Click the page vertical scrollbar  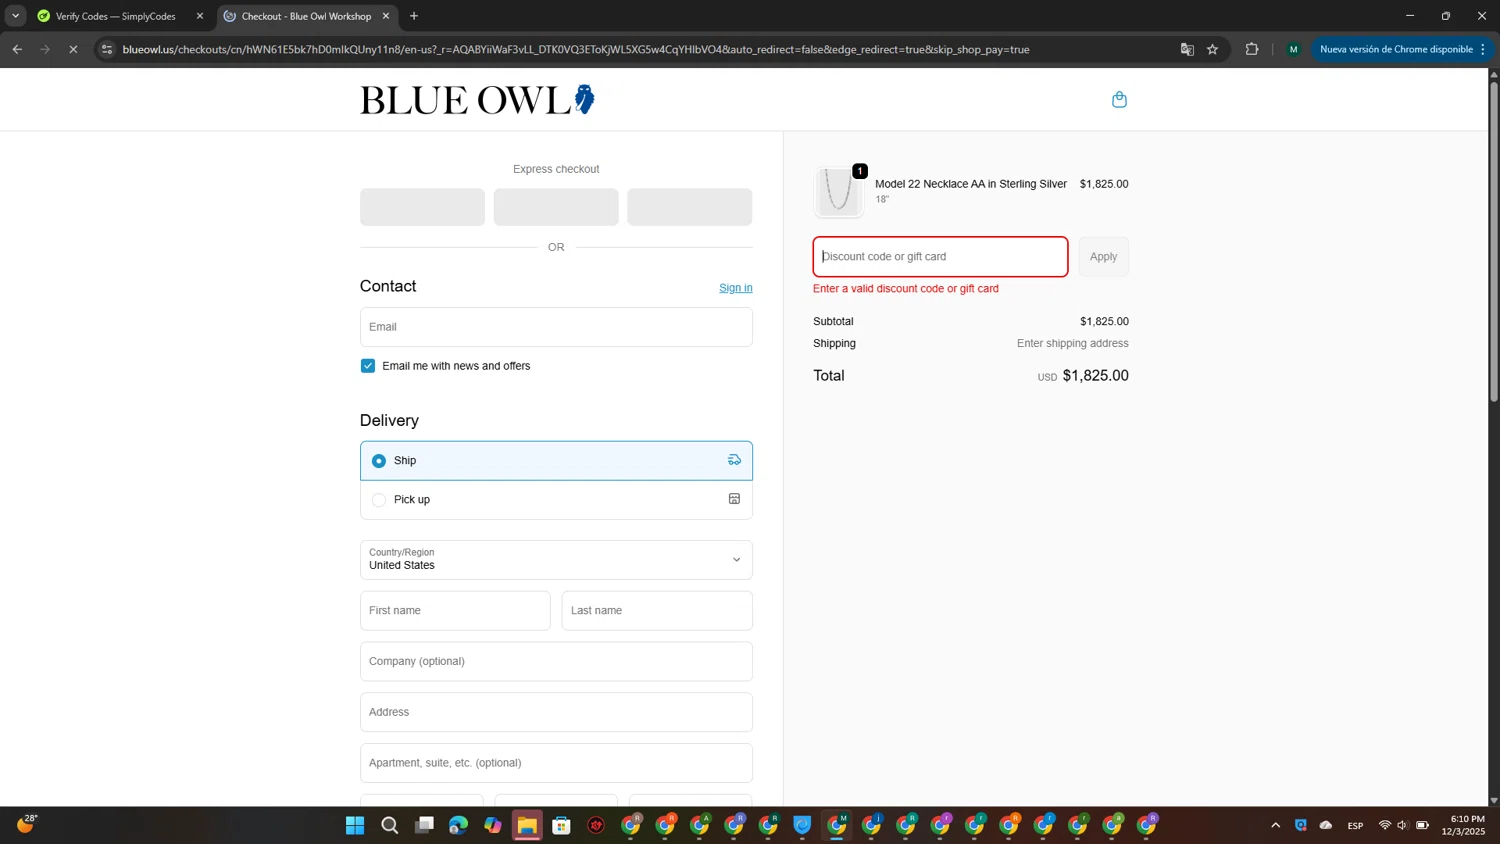click(1494, 240)
